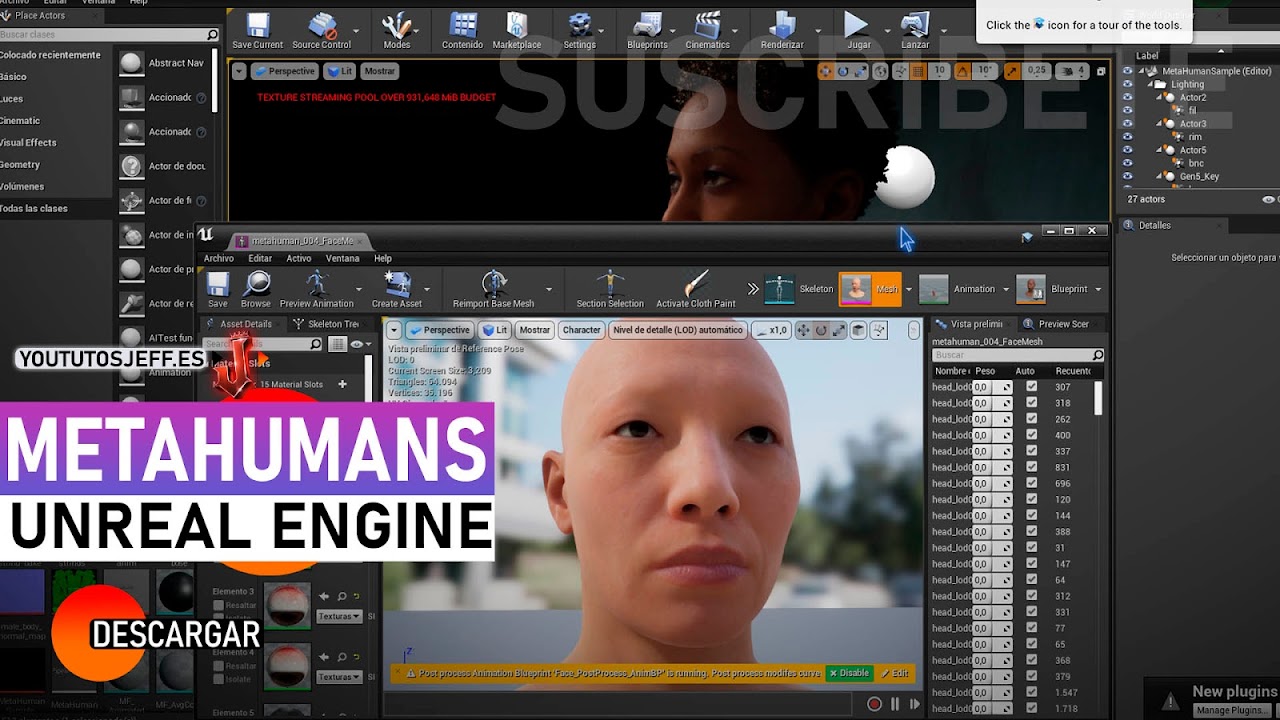
Task: Toggle Auto checkbox for count 696 row
Action: click(x=1031, y=483)
